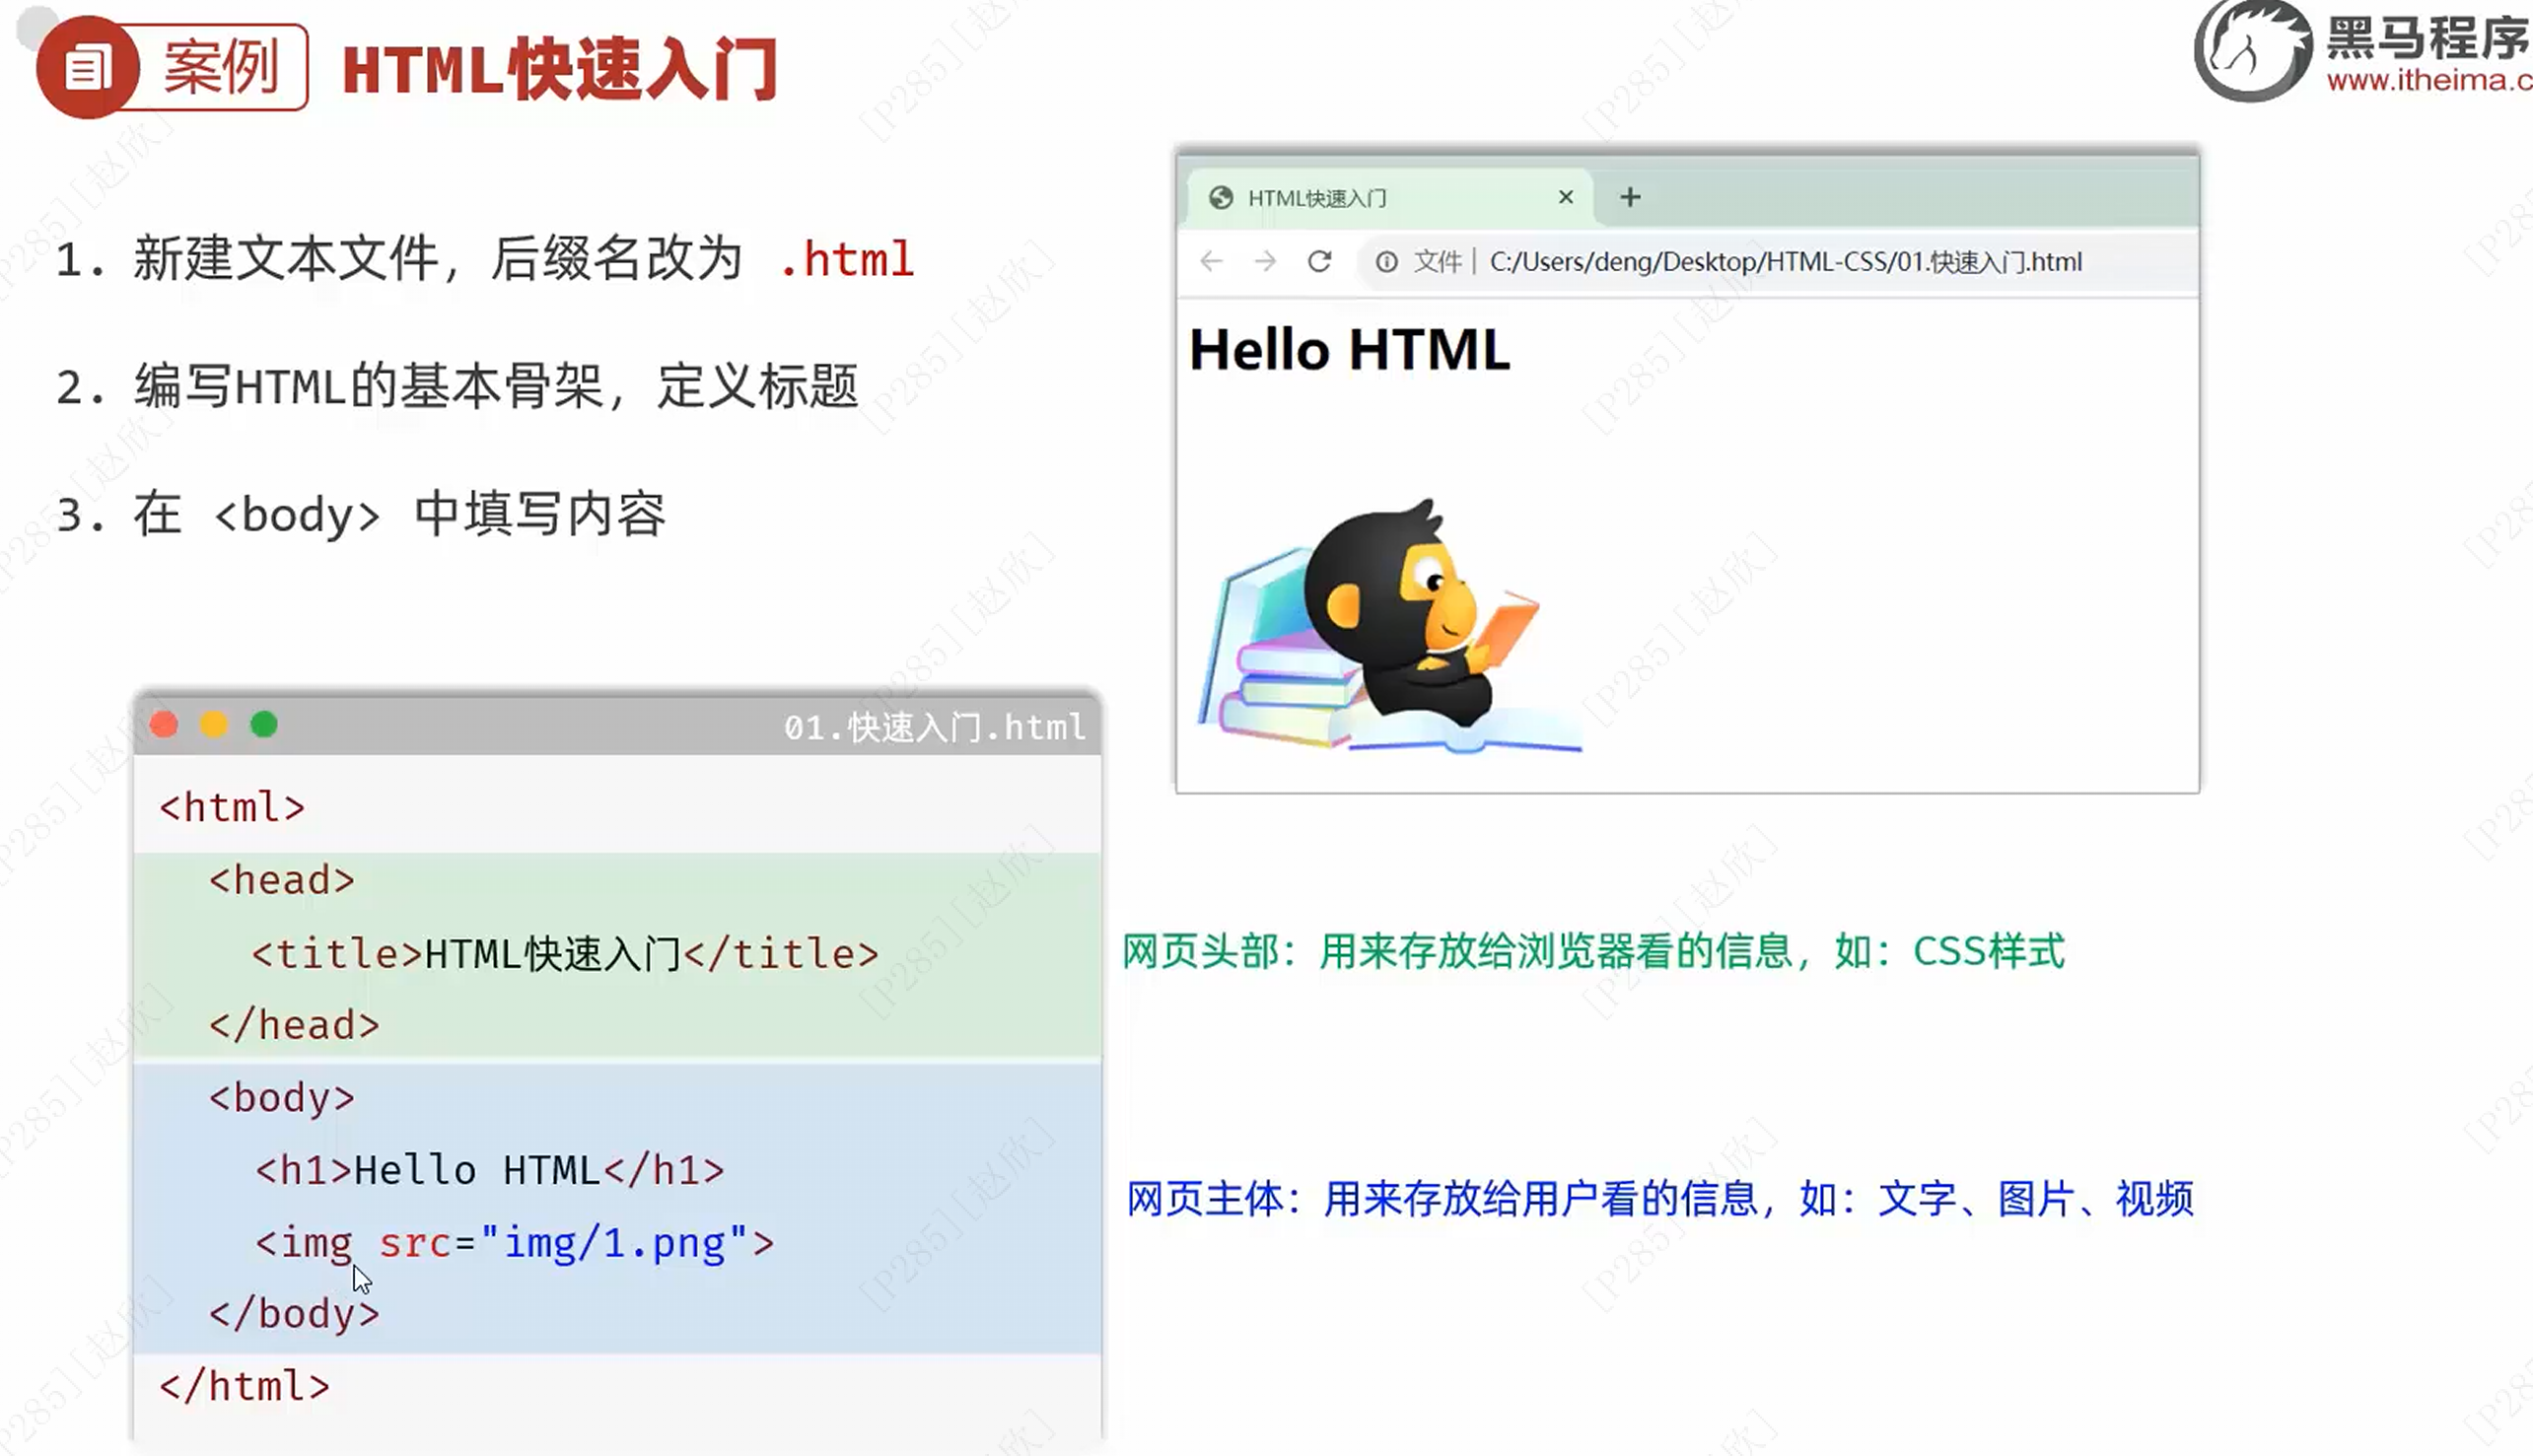Image resolution: width=2533 pixels, height=1456 pixels.
Task: Click the browser forward arrow icon
Action: [x=1265, y=262]
